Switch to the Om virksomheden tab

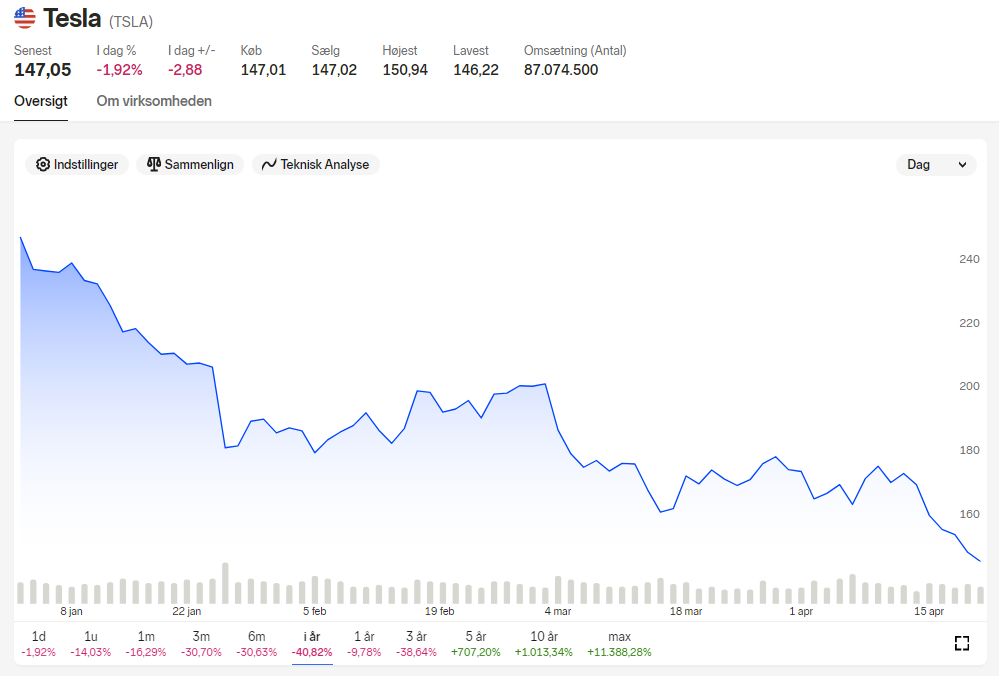(154, 101)
